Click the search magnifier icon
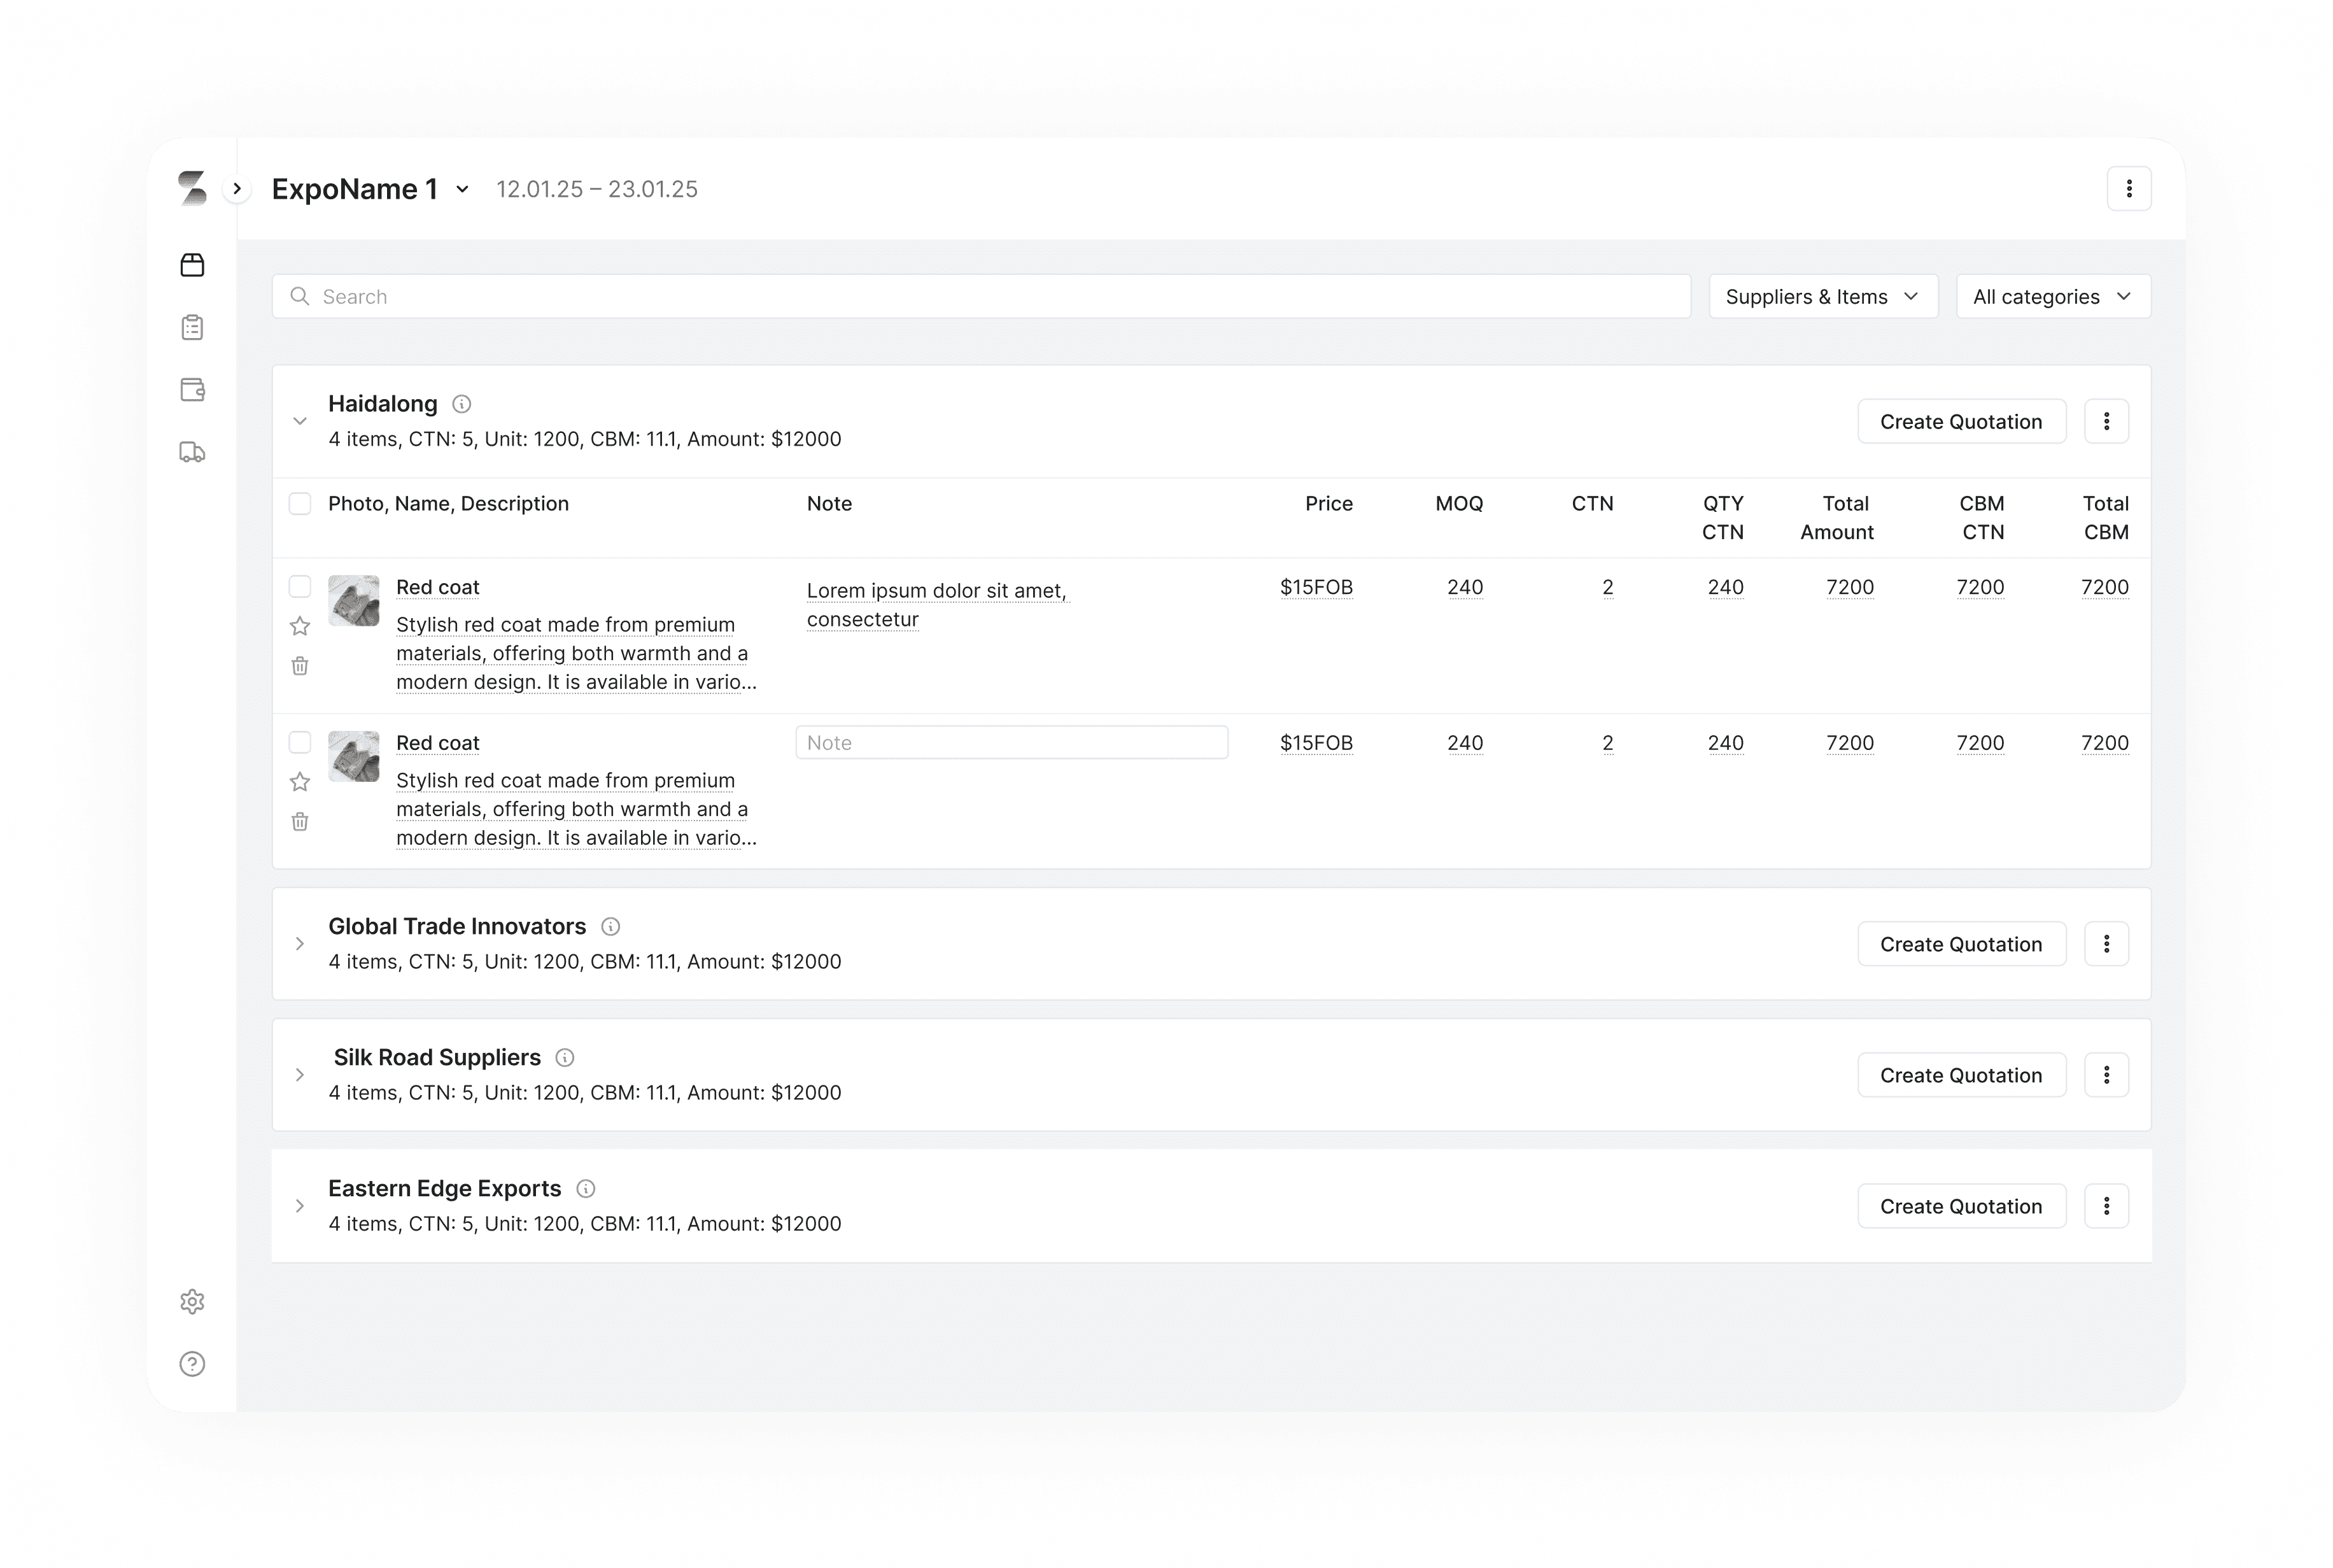 (x=299, y=296)
